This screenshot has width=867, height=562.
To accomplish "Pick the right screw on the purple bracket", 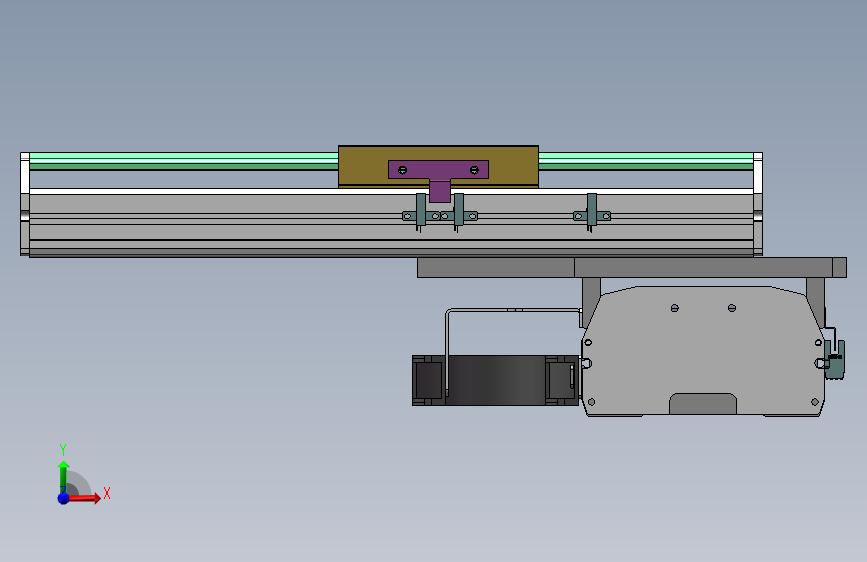I will 474,170.
